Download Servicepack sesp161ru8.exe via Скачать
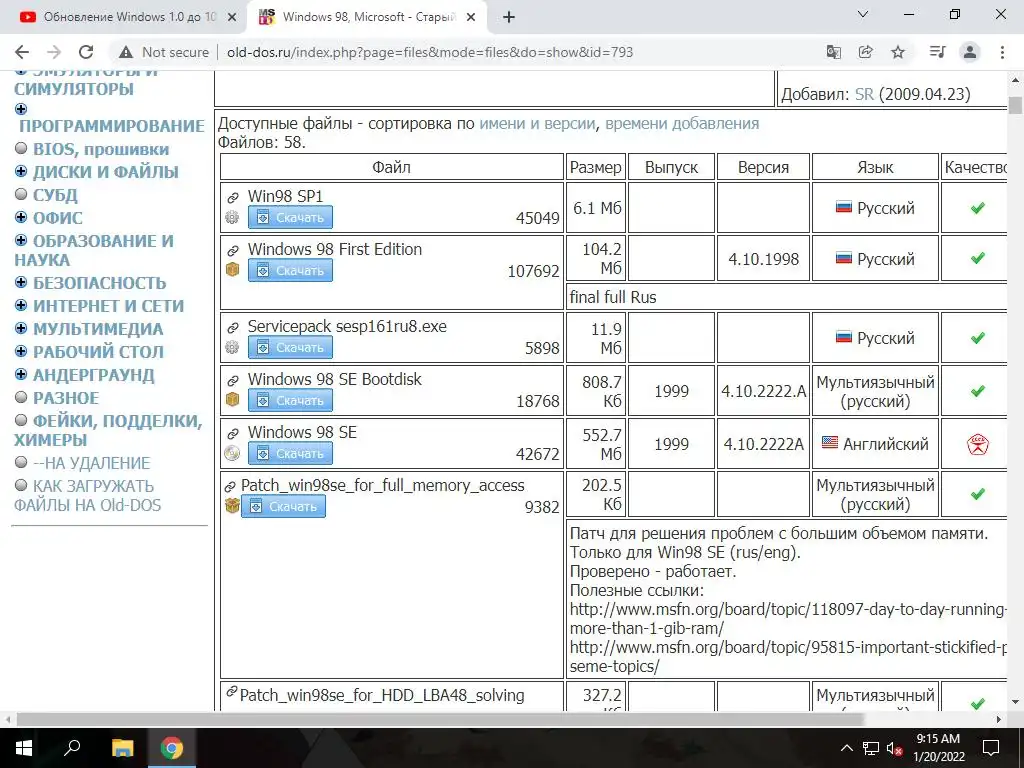Screen dimensions: 1024x768 click(x=290, y=347)
